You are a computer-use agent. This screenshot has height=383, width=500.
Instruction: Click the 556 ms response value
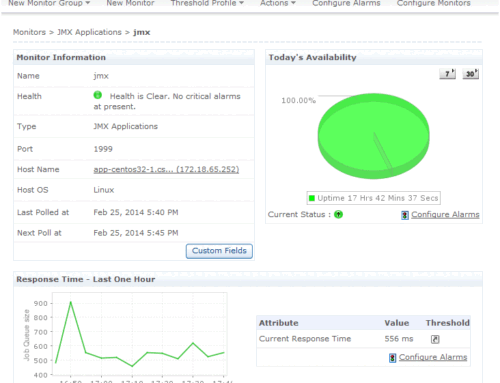point(399,339)
